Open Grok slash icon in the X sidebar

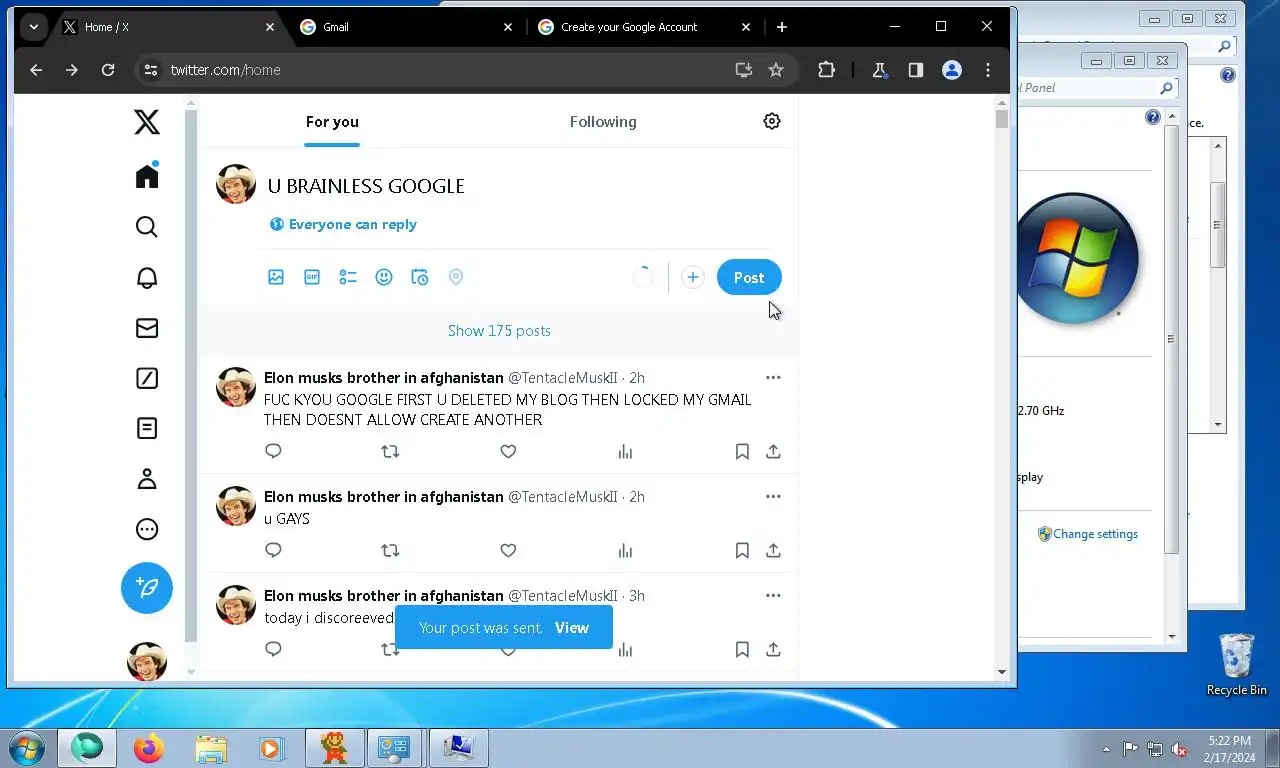tap(147, 378)
